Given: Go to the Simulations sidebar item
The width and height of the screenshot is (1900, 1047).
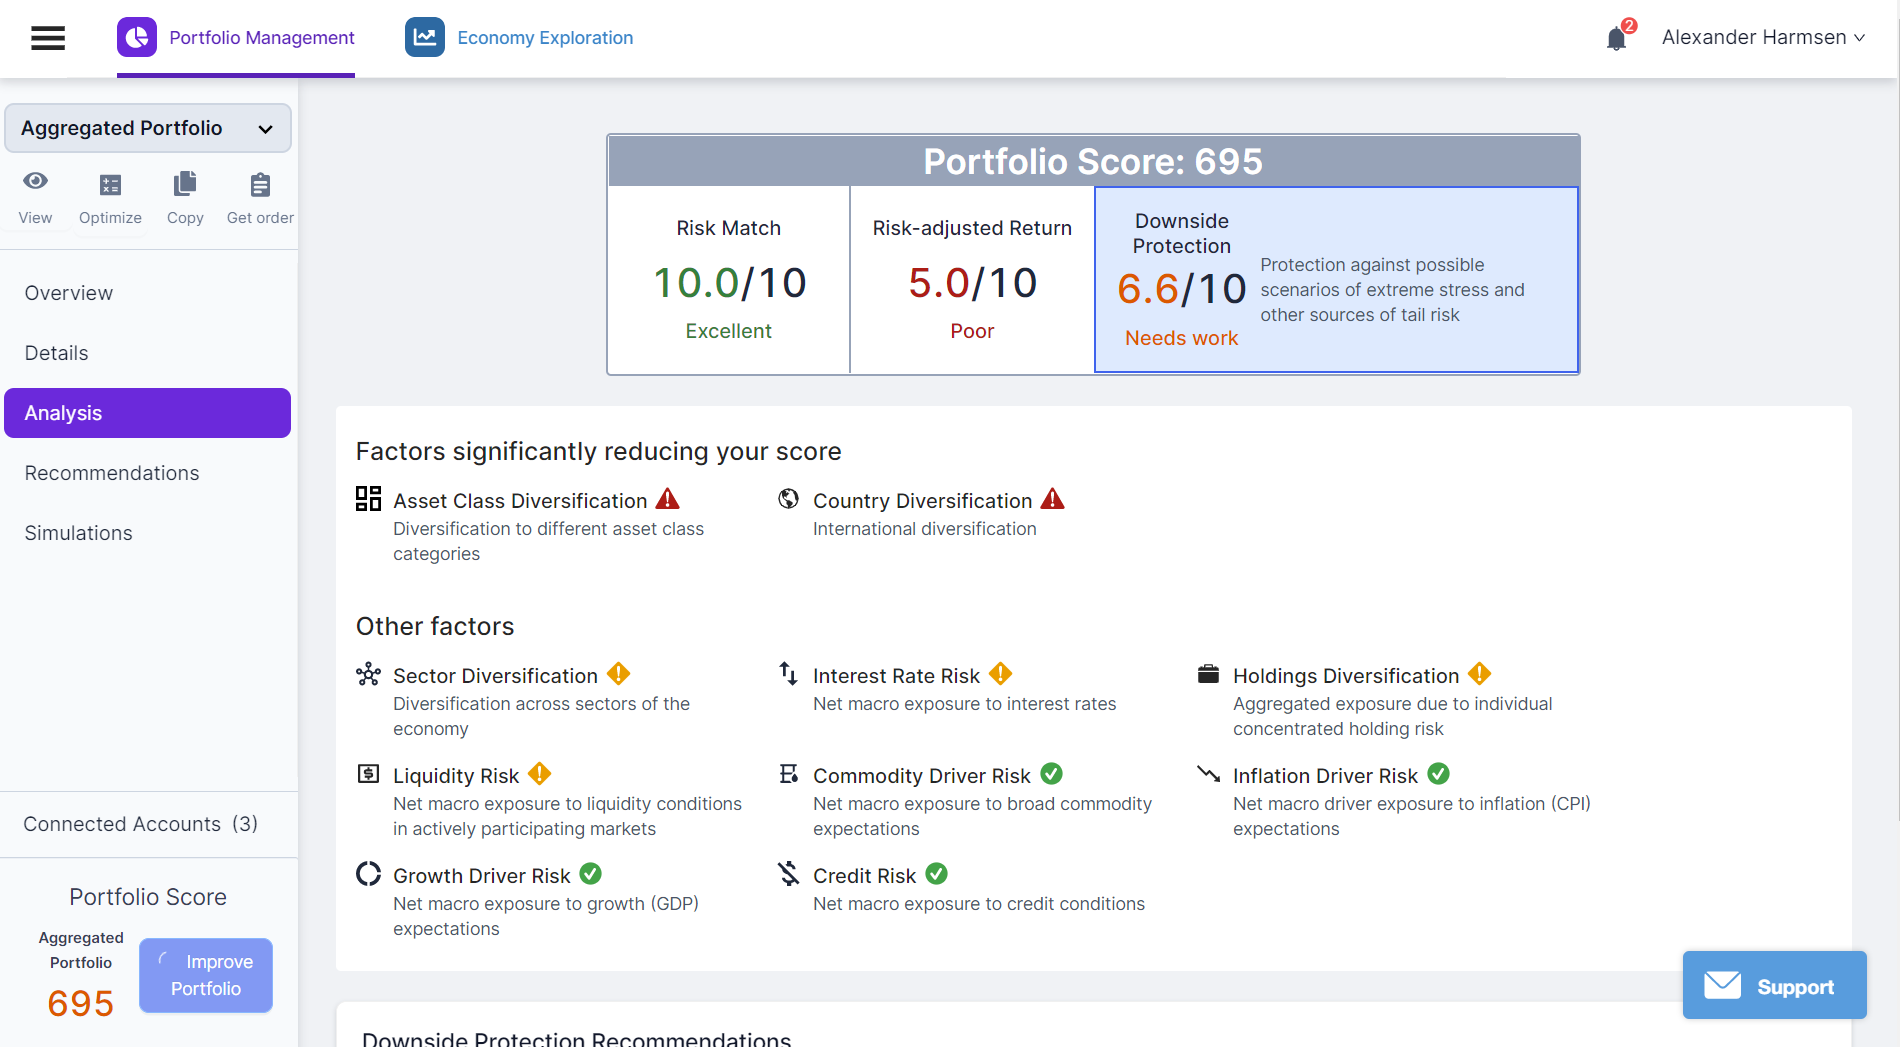Looking at the screenshot, I should (79, 533).
